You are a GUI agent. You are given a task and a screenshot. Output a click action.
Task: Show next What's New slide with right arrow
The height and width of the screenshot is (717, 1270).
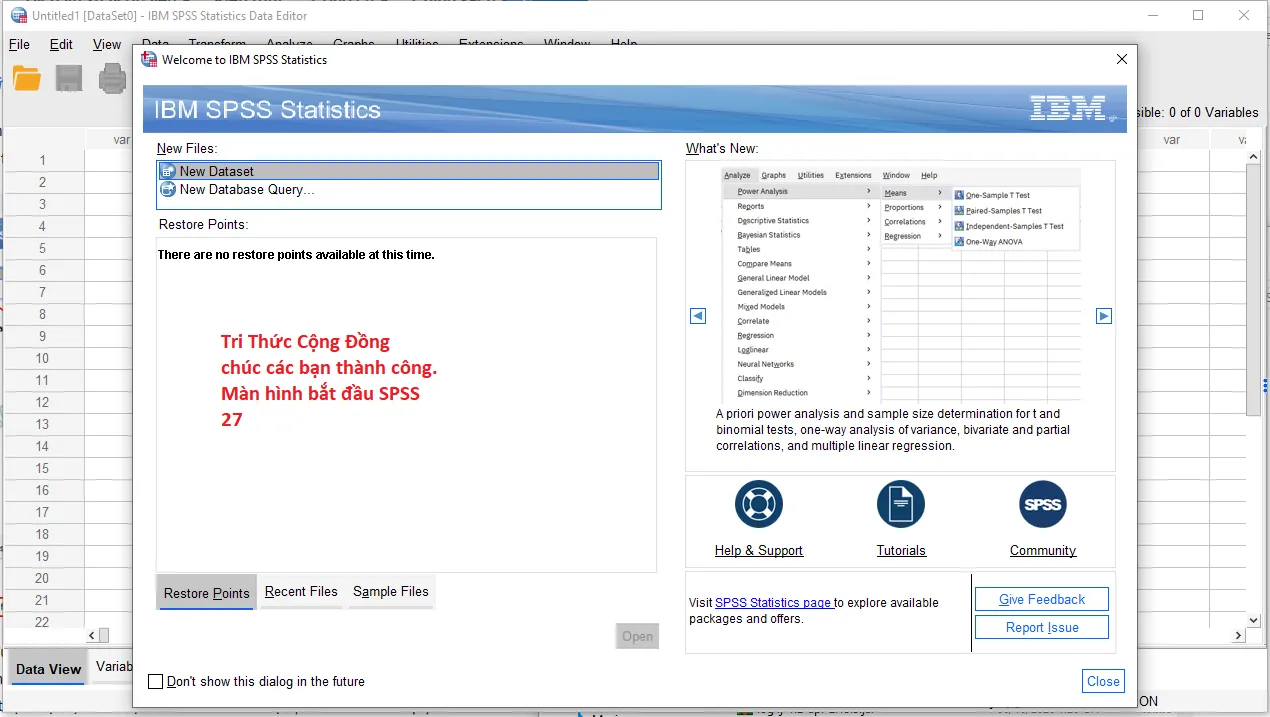click(1103, 315)
